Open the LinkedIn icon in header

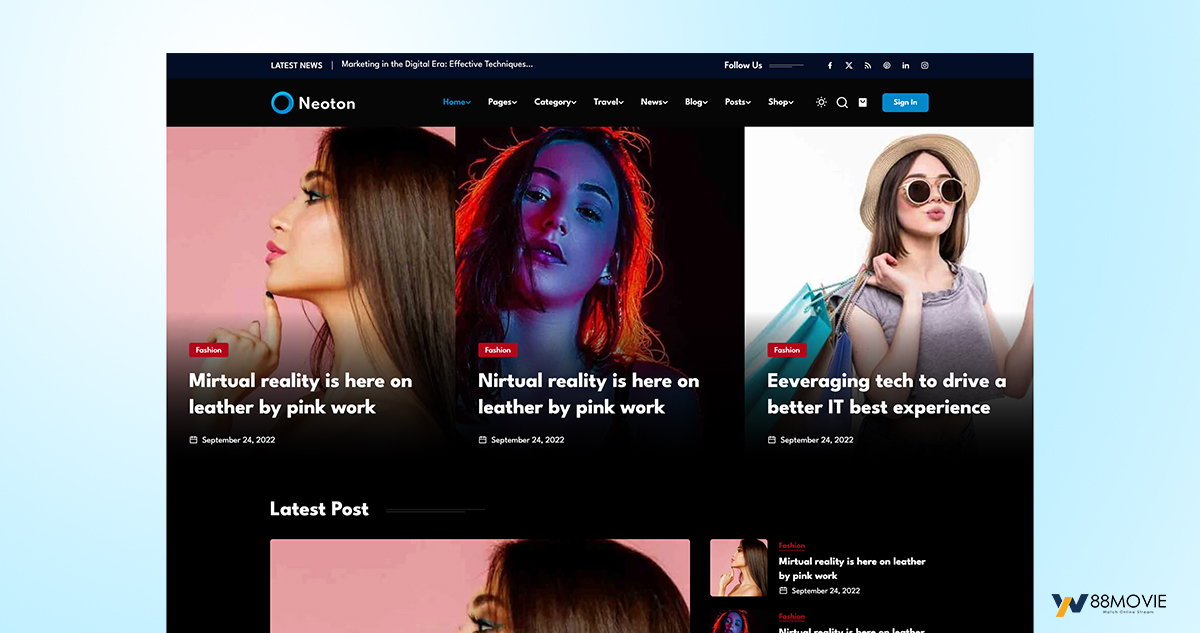click(905, 66)
